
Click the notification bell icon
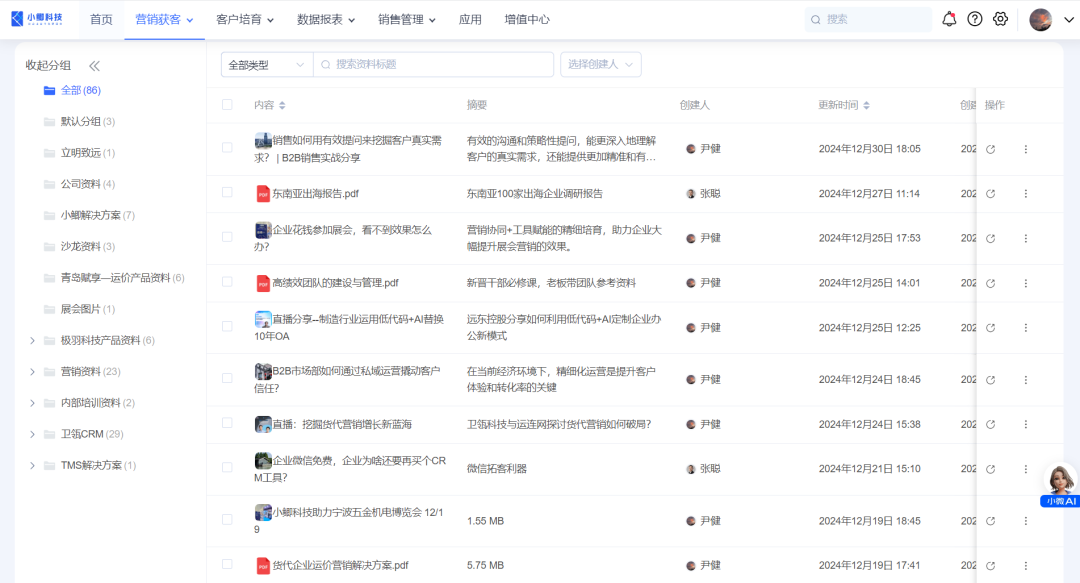[949, 19]
